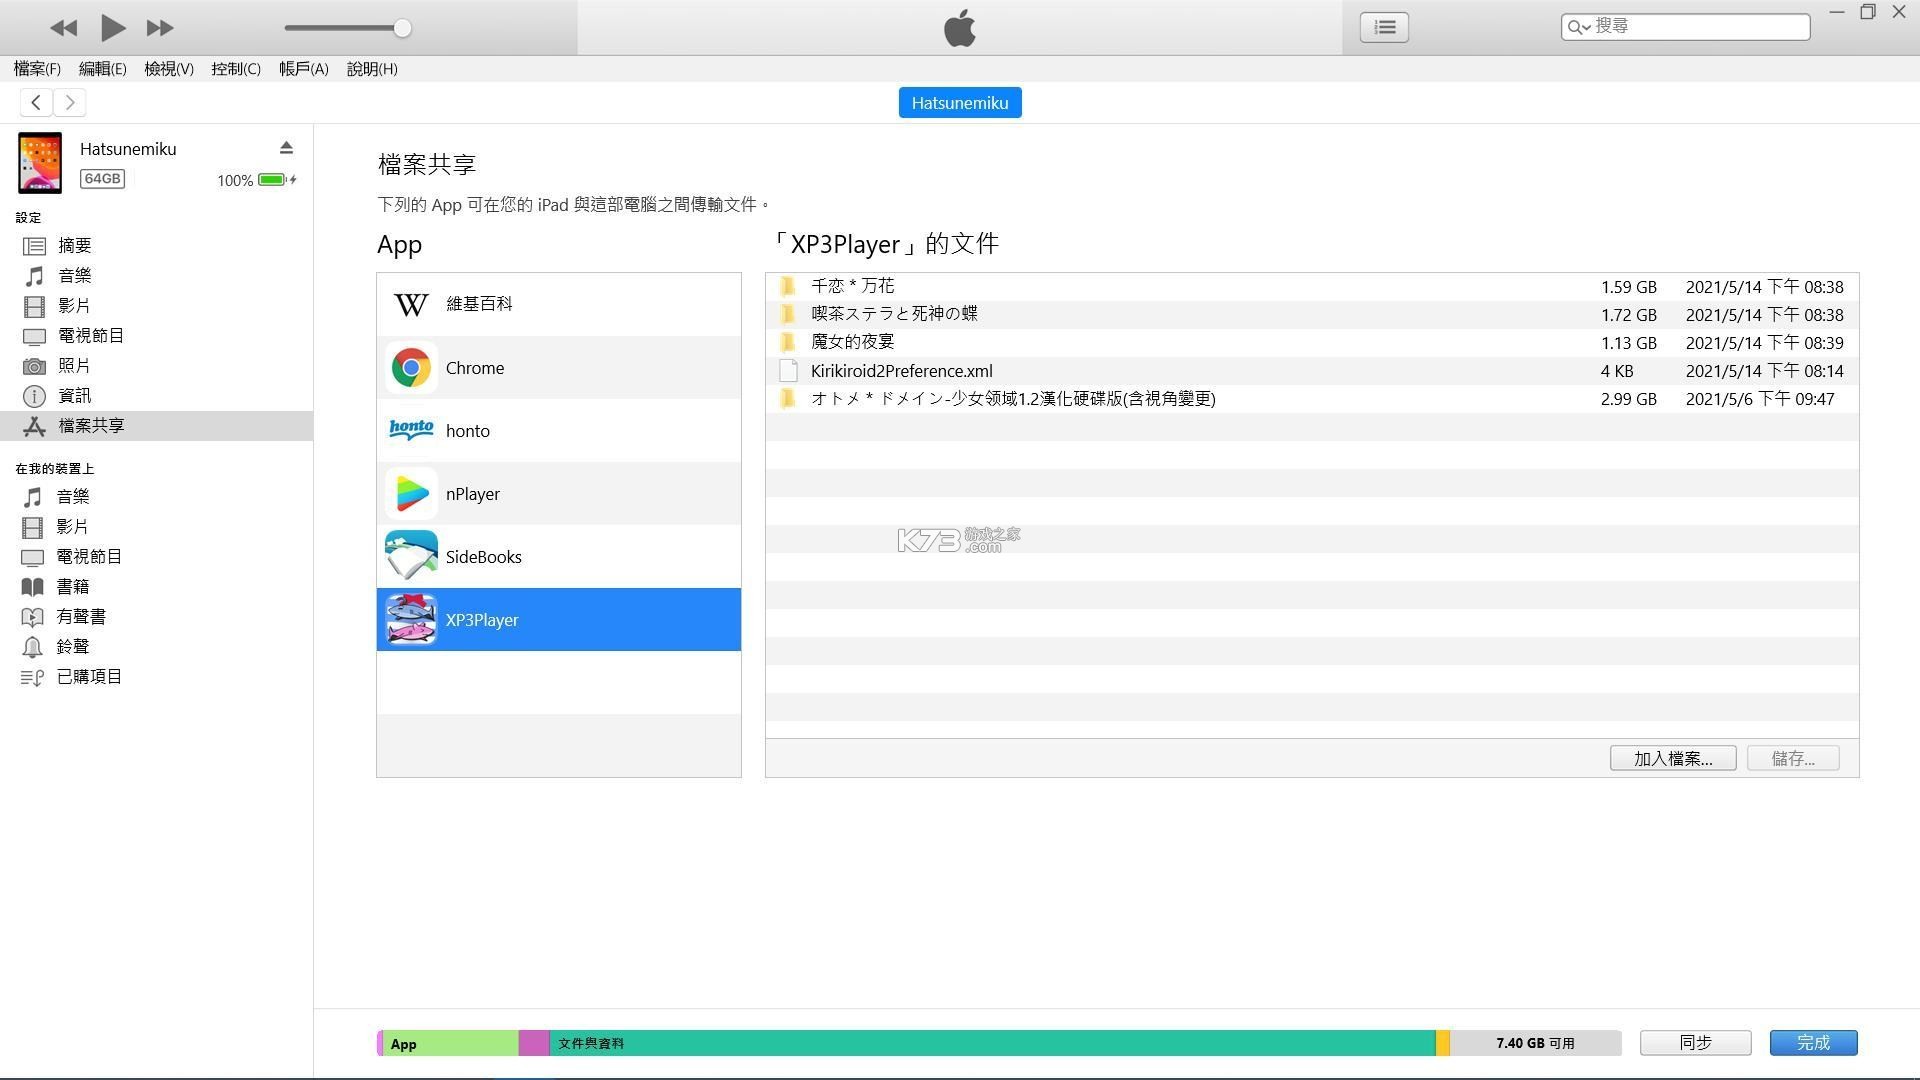Open the 有聲書 audiobooks section
Screen dimensions: 1920x1080
point(80,616)
